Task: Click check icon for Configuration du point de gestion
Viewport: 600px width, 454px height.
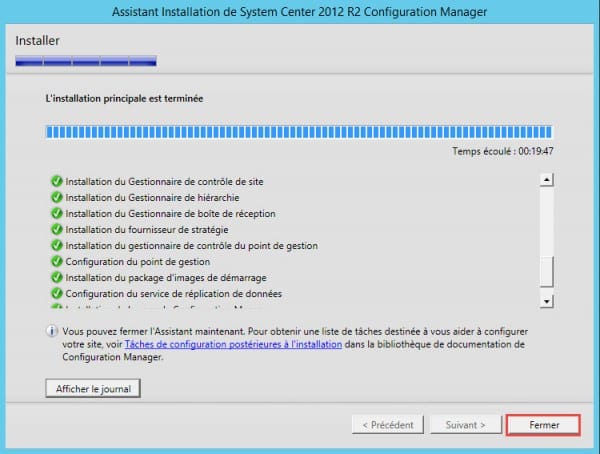Action: coord(57,261)
